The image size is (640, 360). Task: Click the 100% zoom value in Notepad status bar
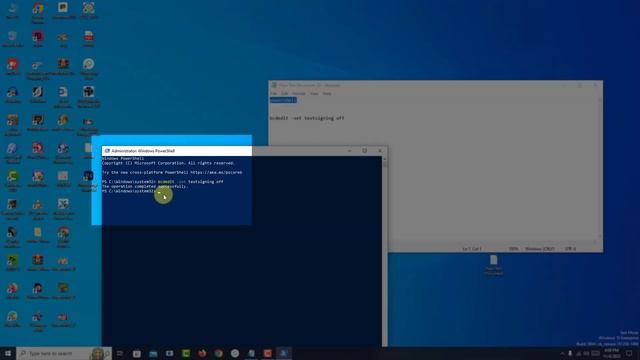(513, 249)
